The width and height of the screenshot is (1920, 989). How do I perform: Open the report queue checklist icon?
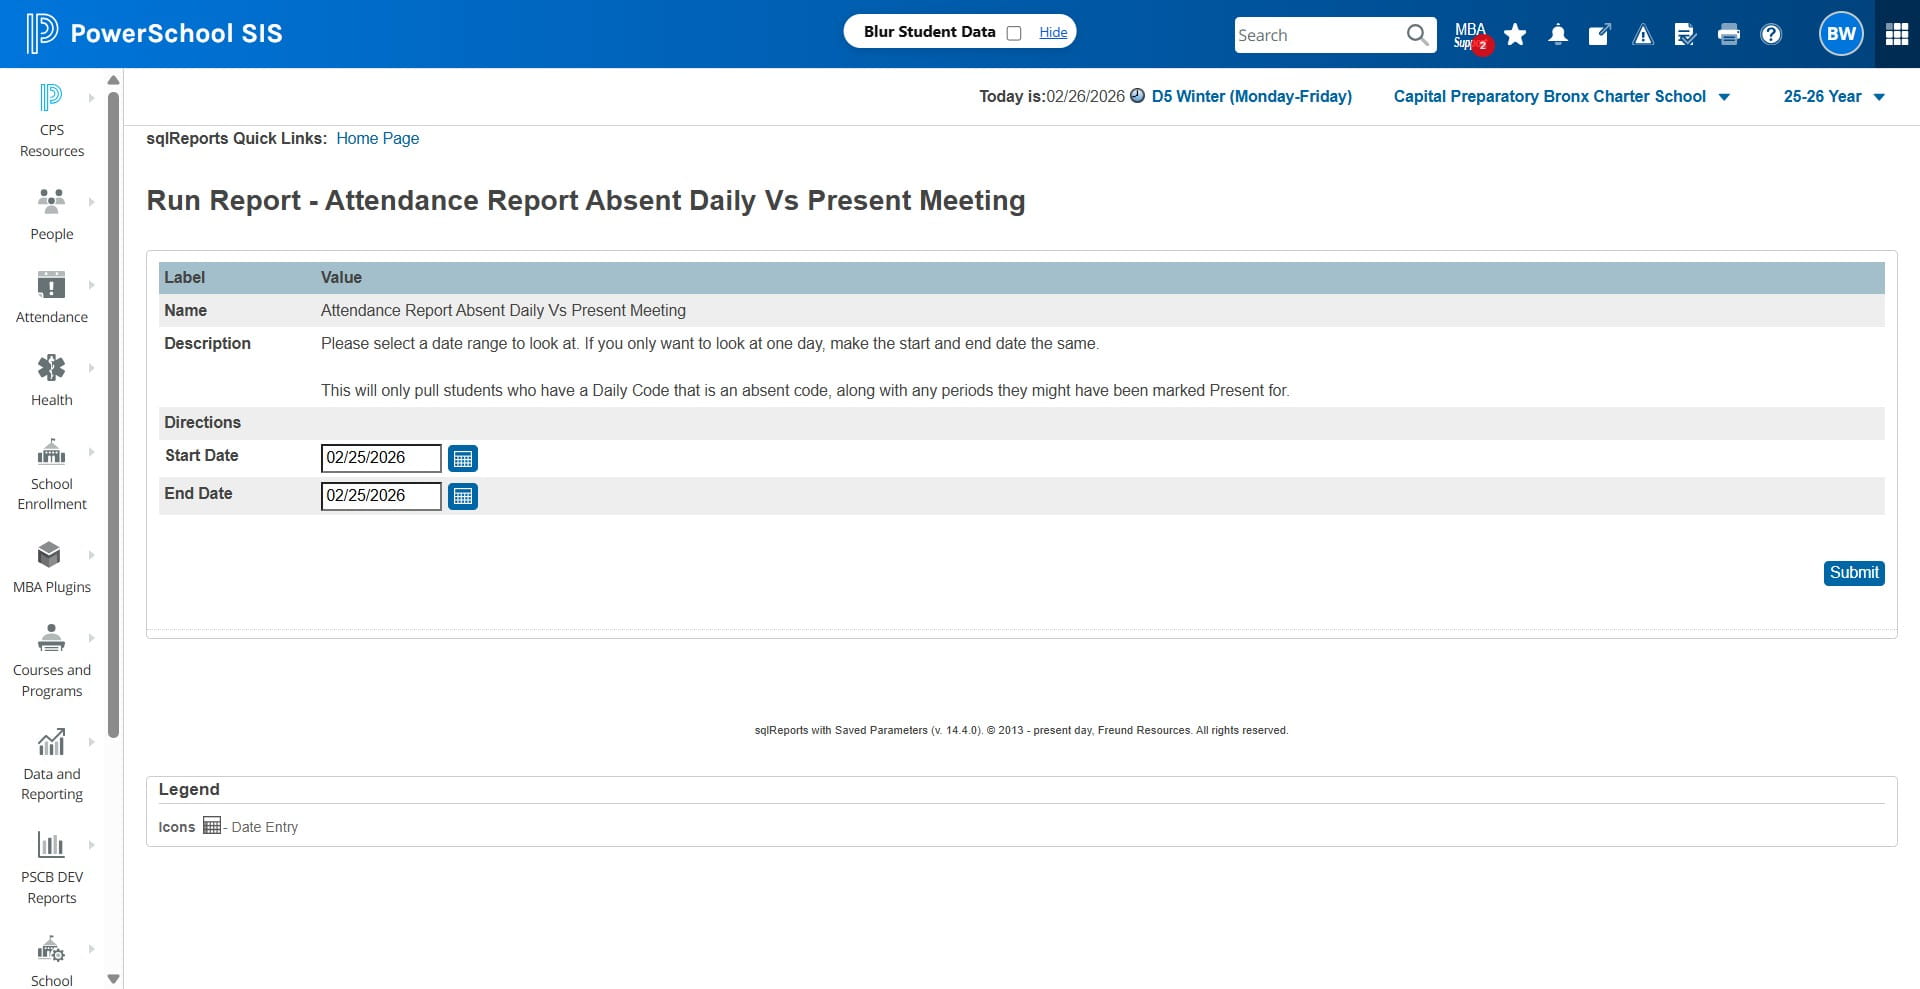1685,35
